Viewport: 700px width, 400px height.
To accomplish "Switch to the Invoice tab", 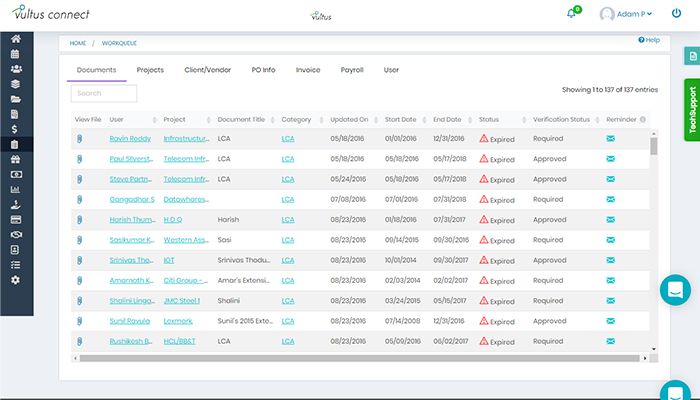I will [308, 70].
